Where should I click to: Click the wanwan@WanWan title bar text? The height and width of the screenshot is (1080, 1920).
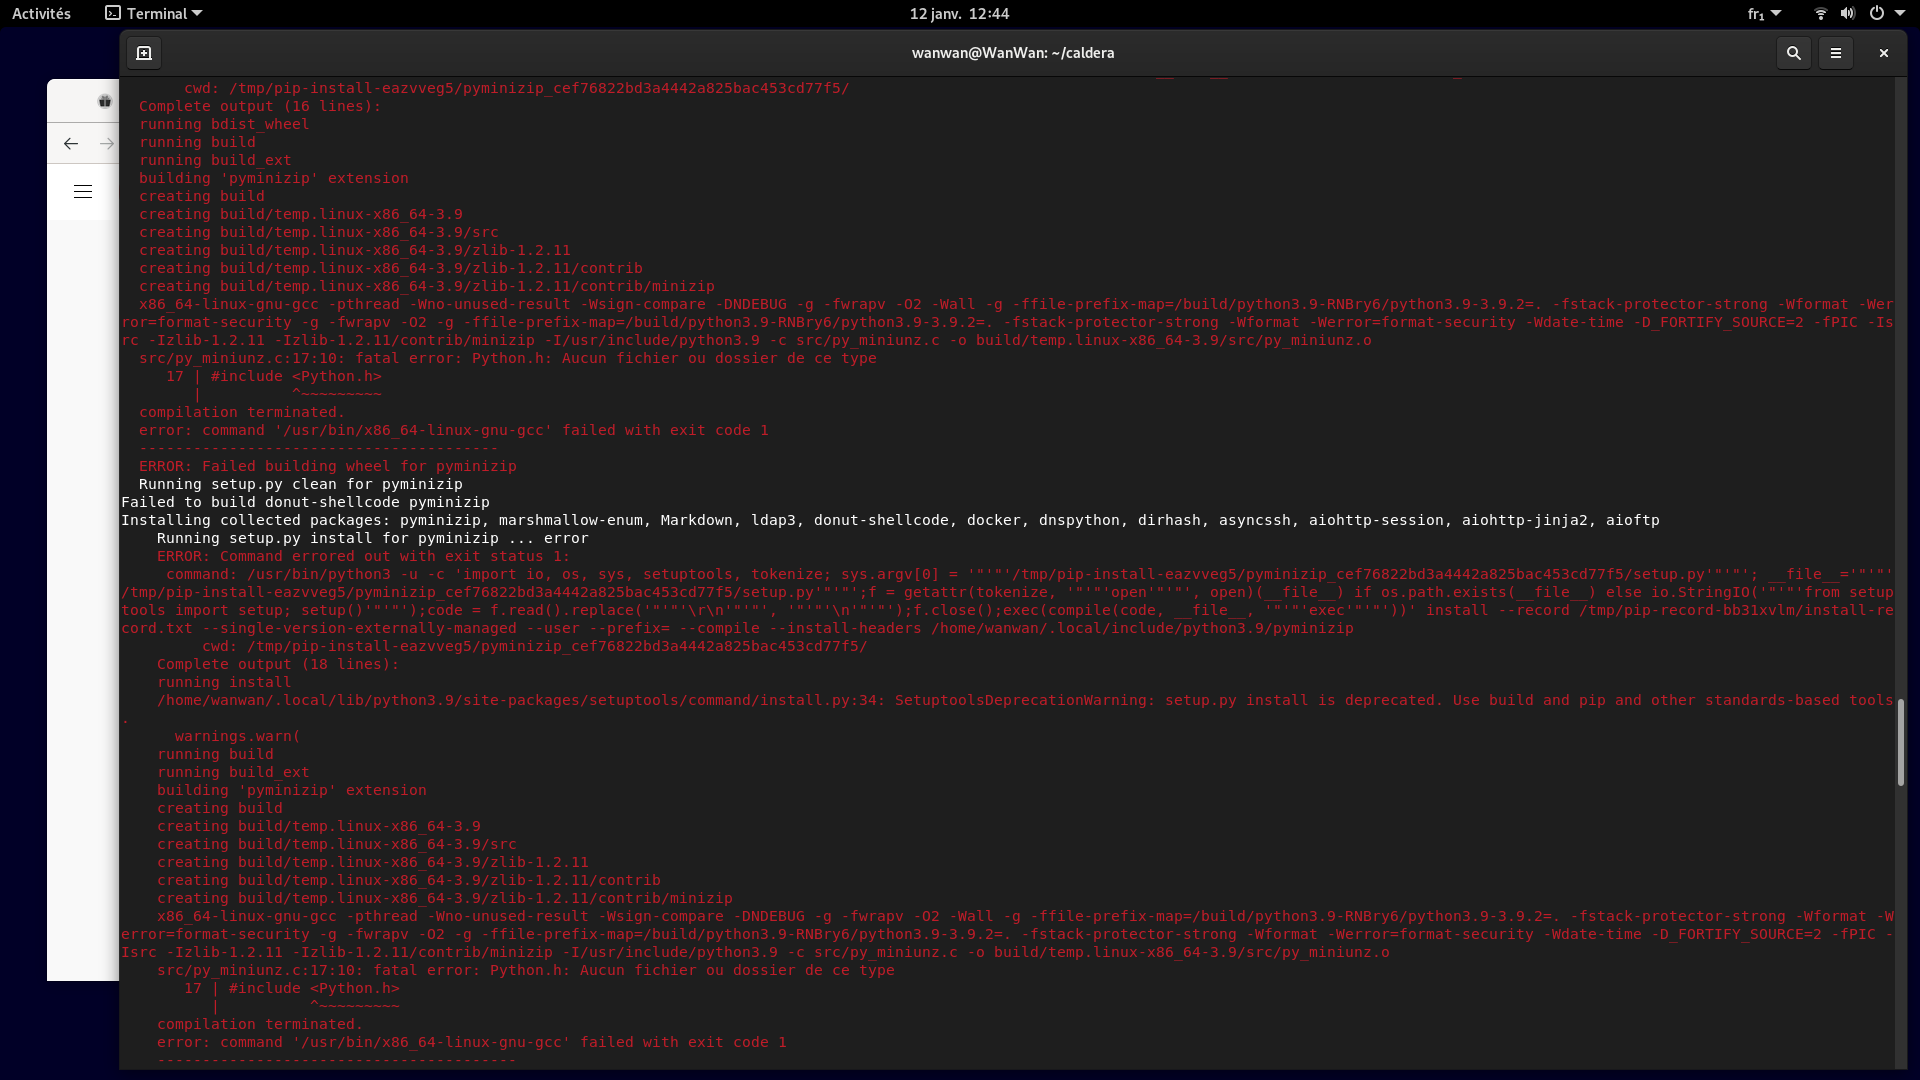[x=1012, y=53]
